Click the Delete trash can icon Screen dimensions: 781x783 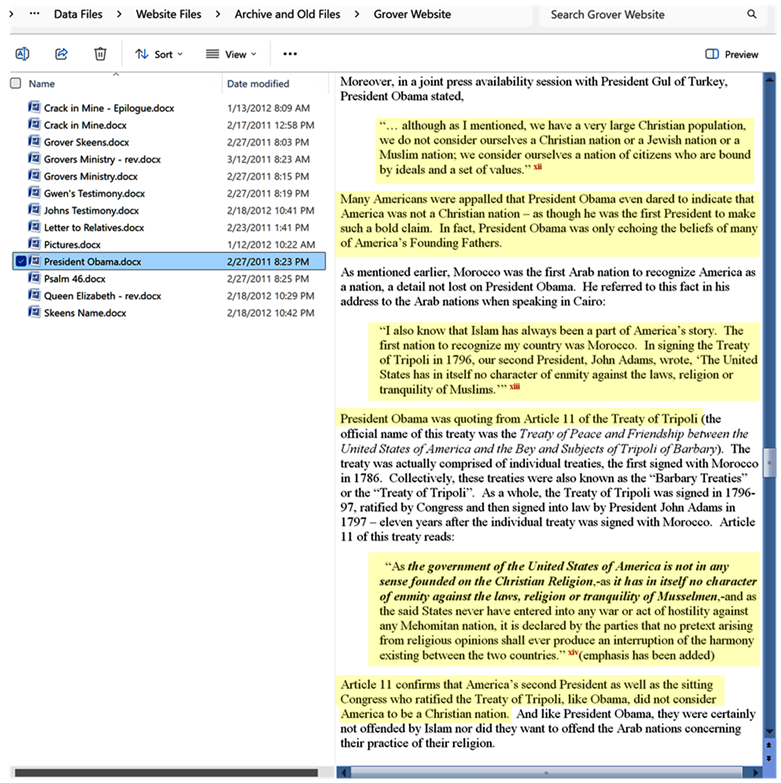(100, 54)
